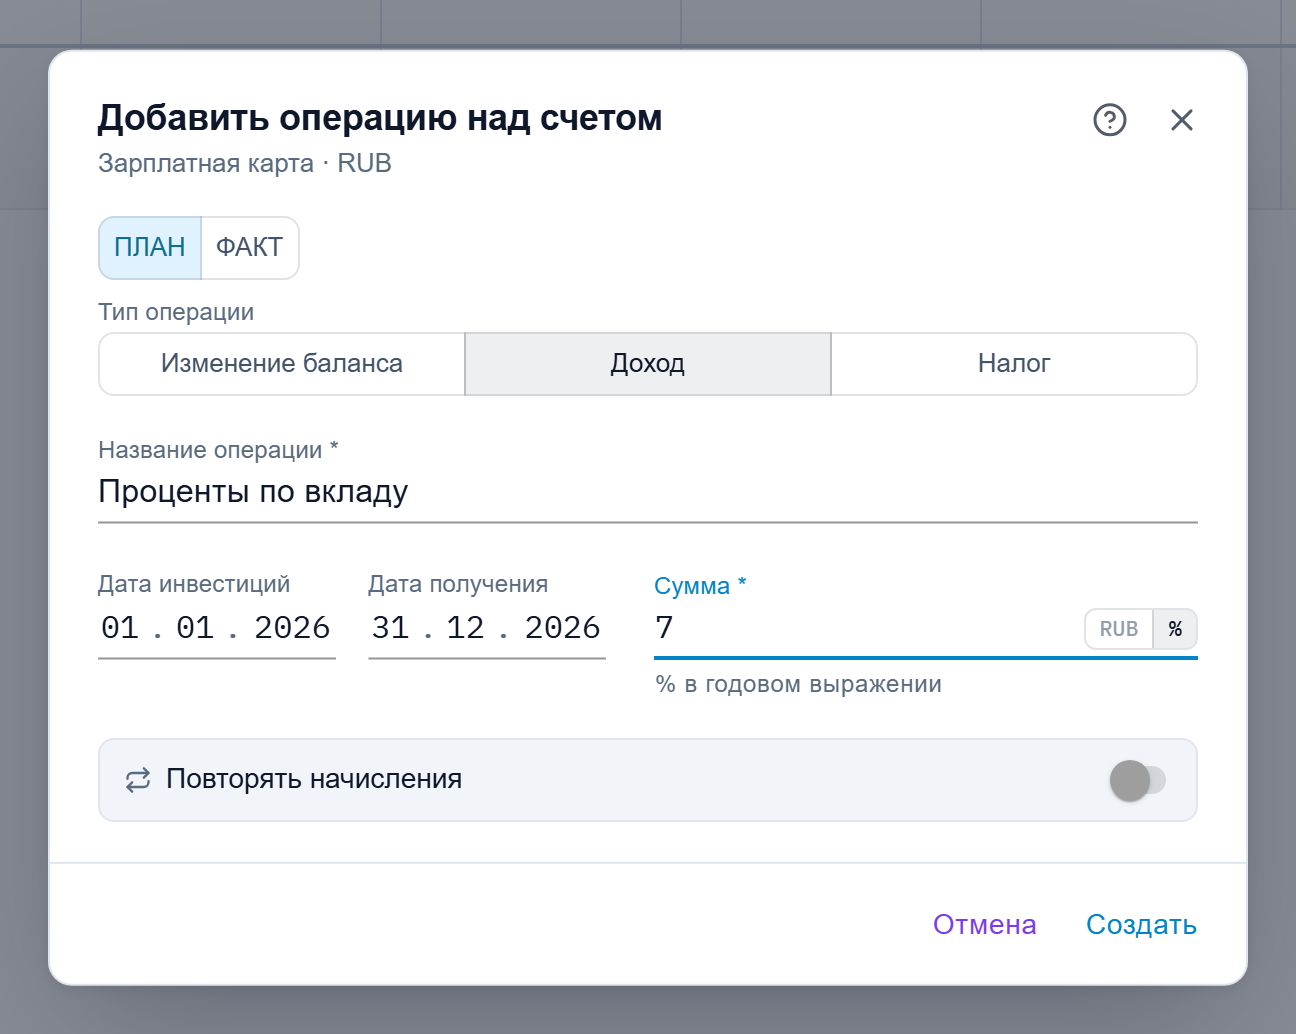Click the Дата инвестиций label
Screen dimensions: 1296x1034
[x=194, y=584]
